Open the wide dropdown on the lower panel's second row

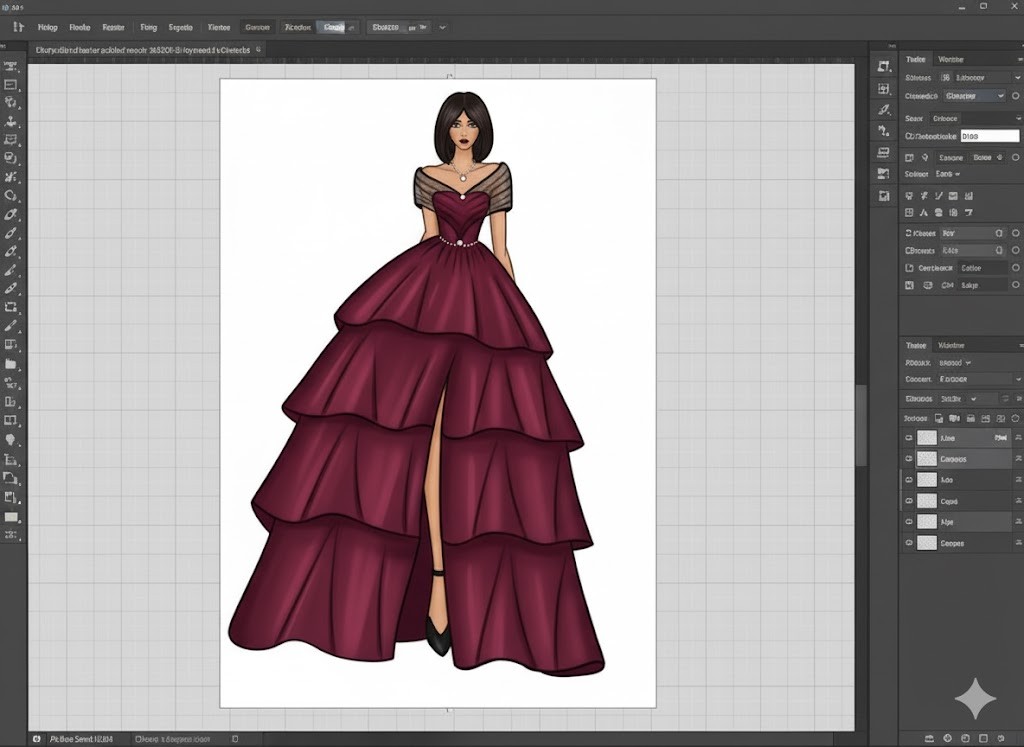(976, 380)
